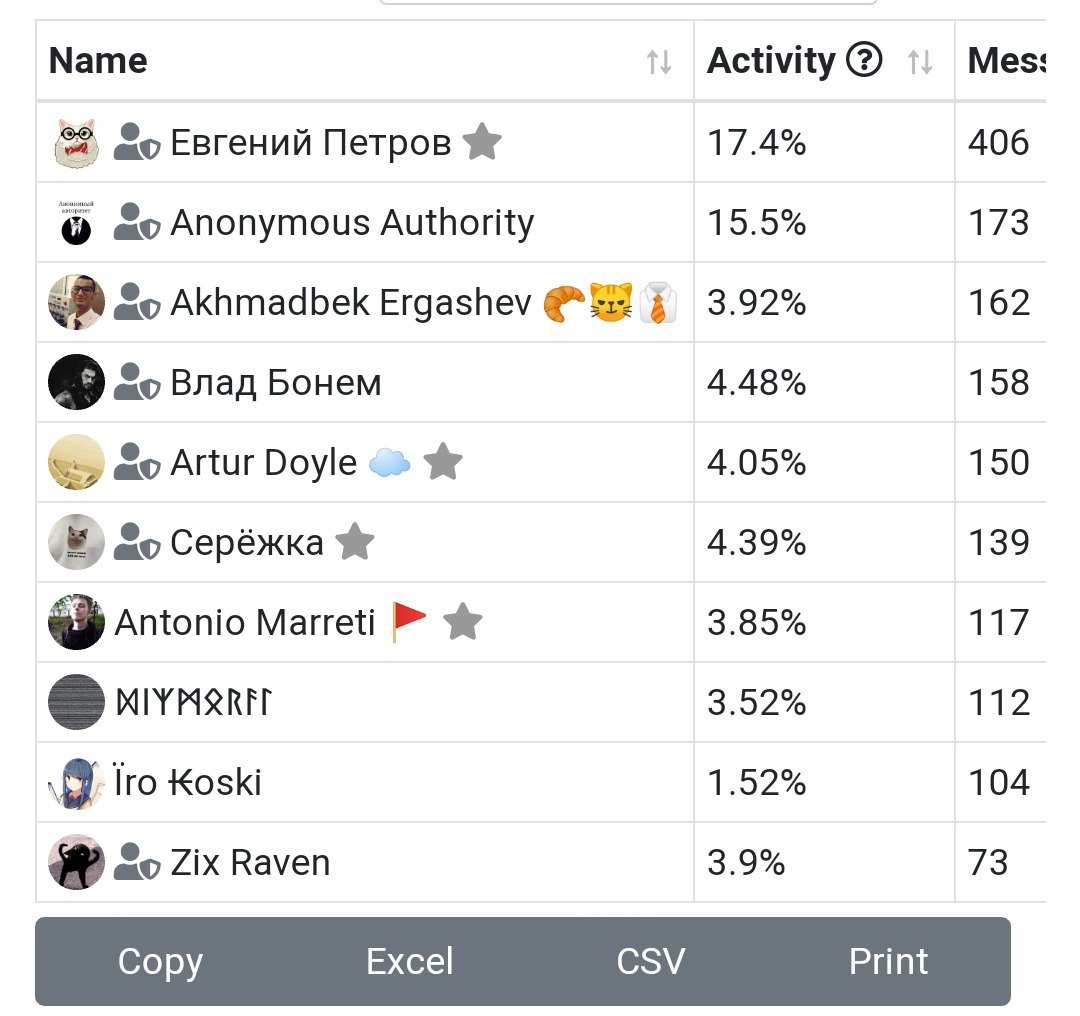Click the Евгений Петров cat avatar

(76, 142)
